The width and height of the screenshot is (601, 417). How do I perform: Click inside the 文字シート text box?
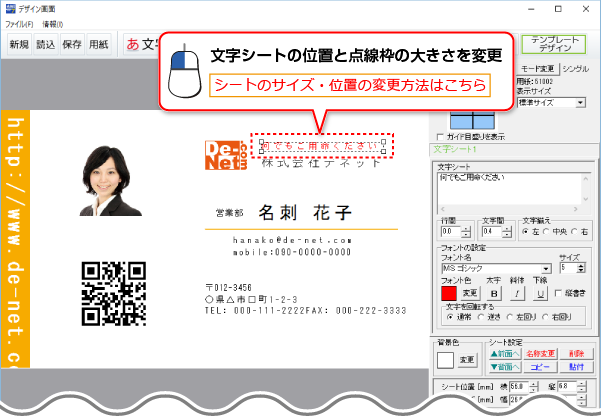point(510,189)
